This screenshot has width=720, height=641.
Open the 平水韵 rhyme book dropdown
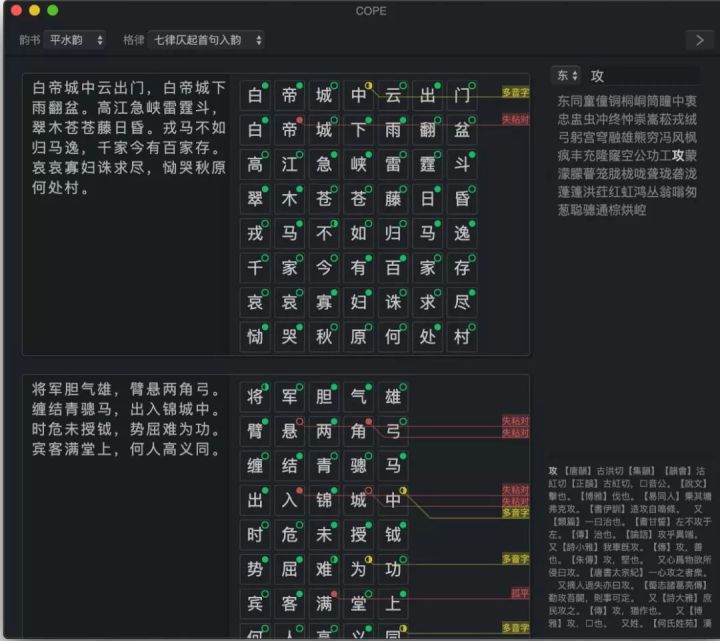(75, 40)
